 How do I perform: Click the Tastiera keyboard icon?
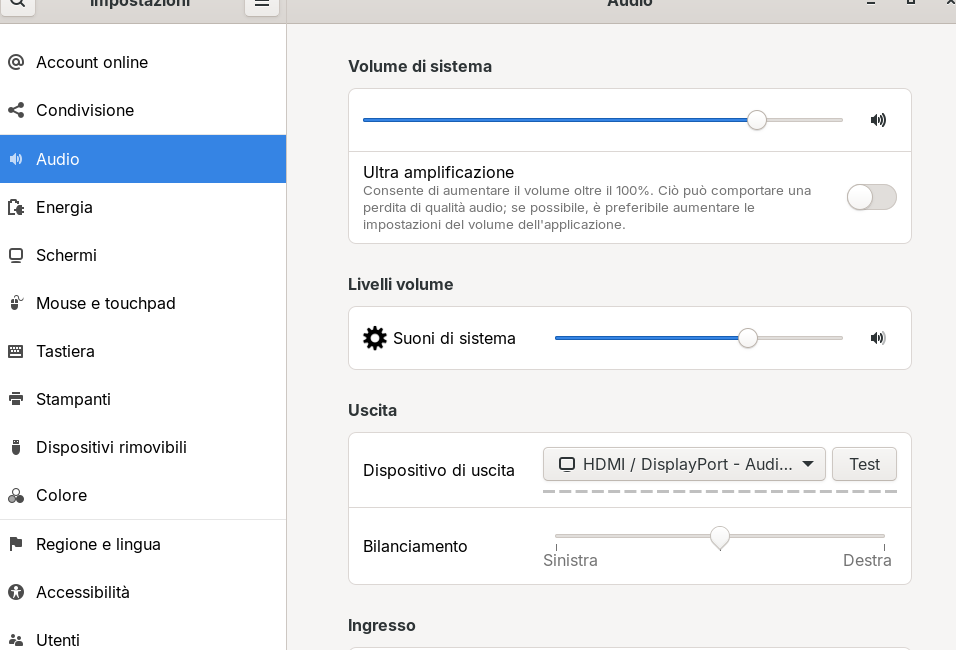16,351
